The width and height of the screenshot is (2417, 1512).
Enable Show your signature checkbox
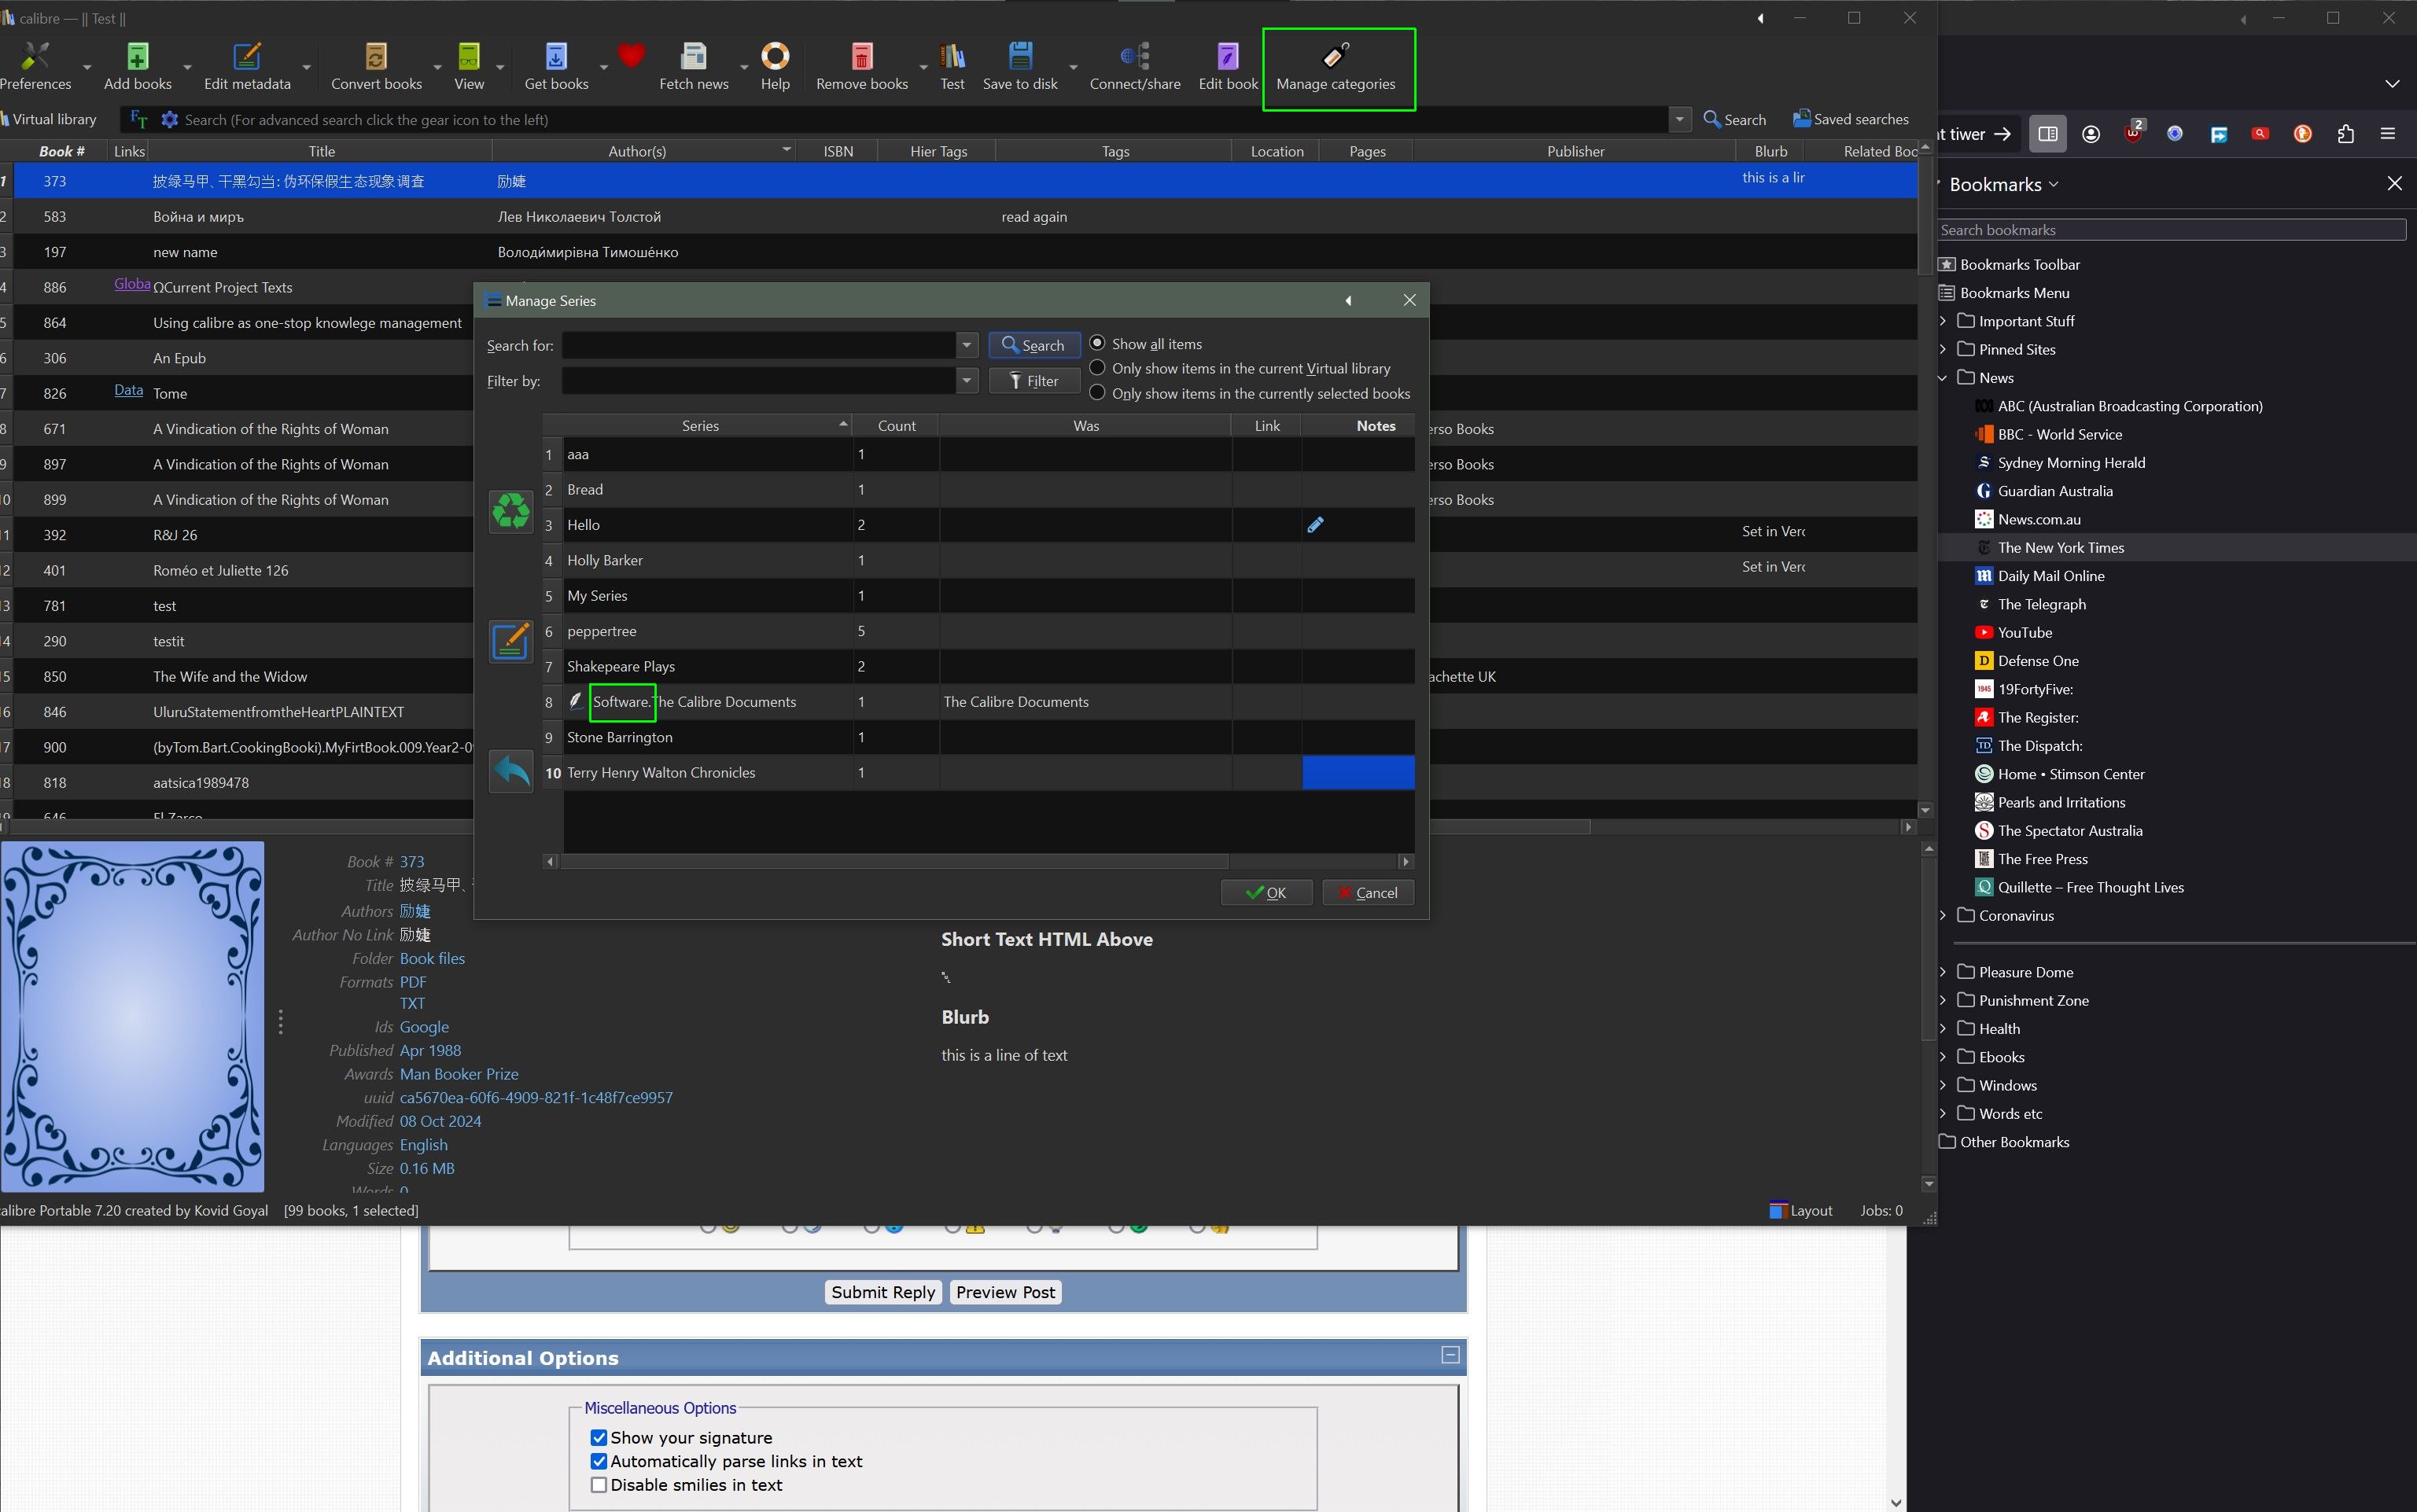[x=599, y=1437]
